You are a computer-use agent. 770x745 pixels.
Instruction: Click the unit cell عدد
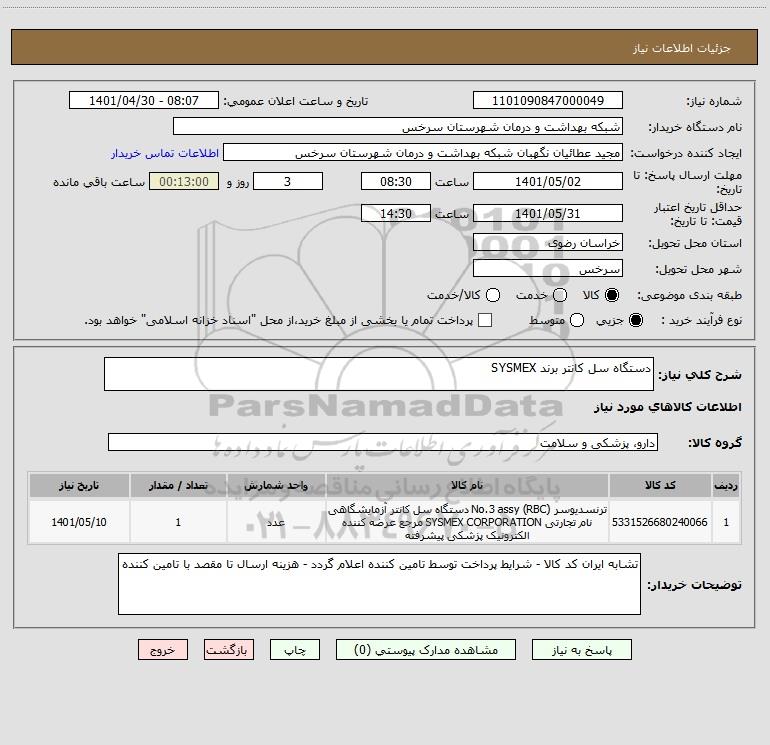[x=276, y=522]
